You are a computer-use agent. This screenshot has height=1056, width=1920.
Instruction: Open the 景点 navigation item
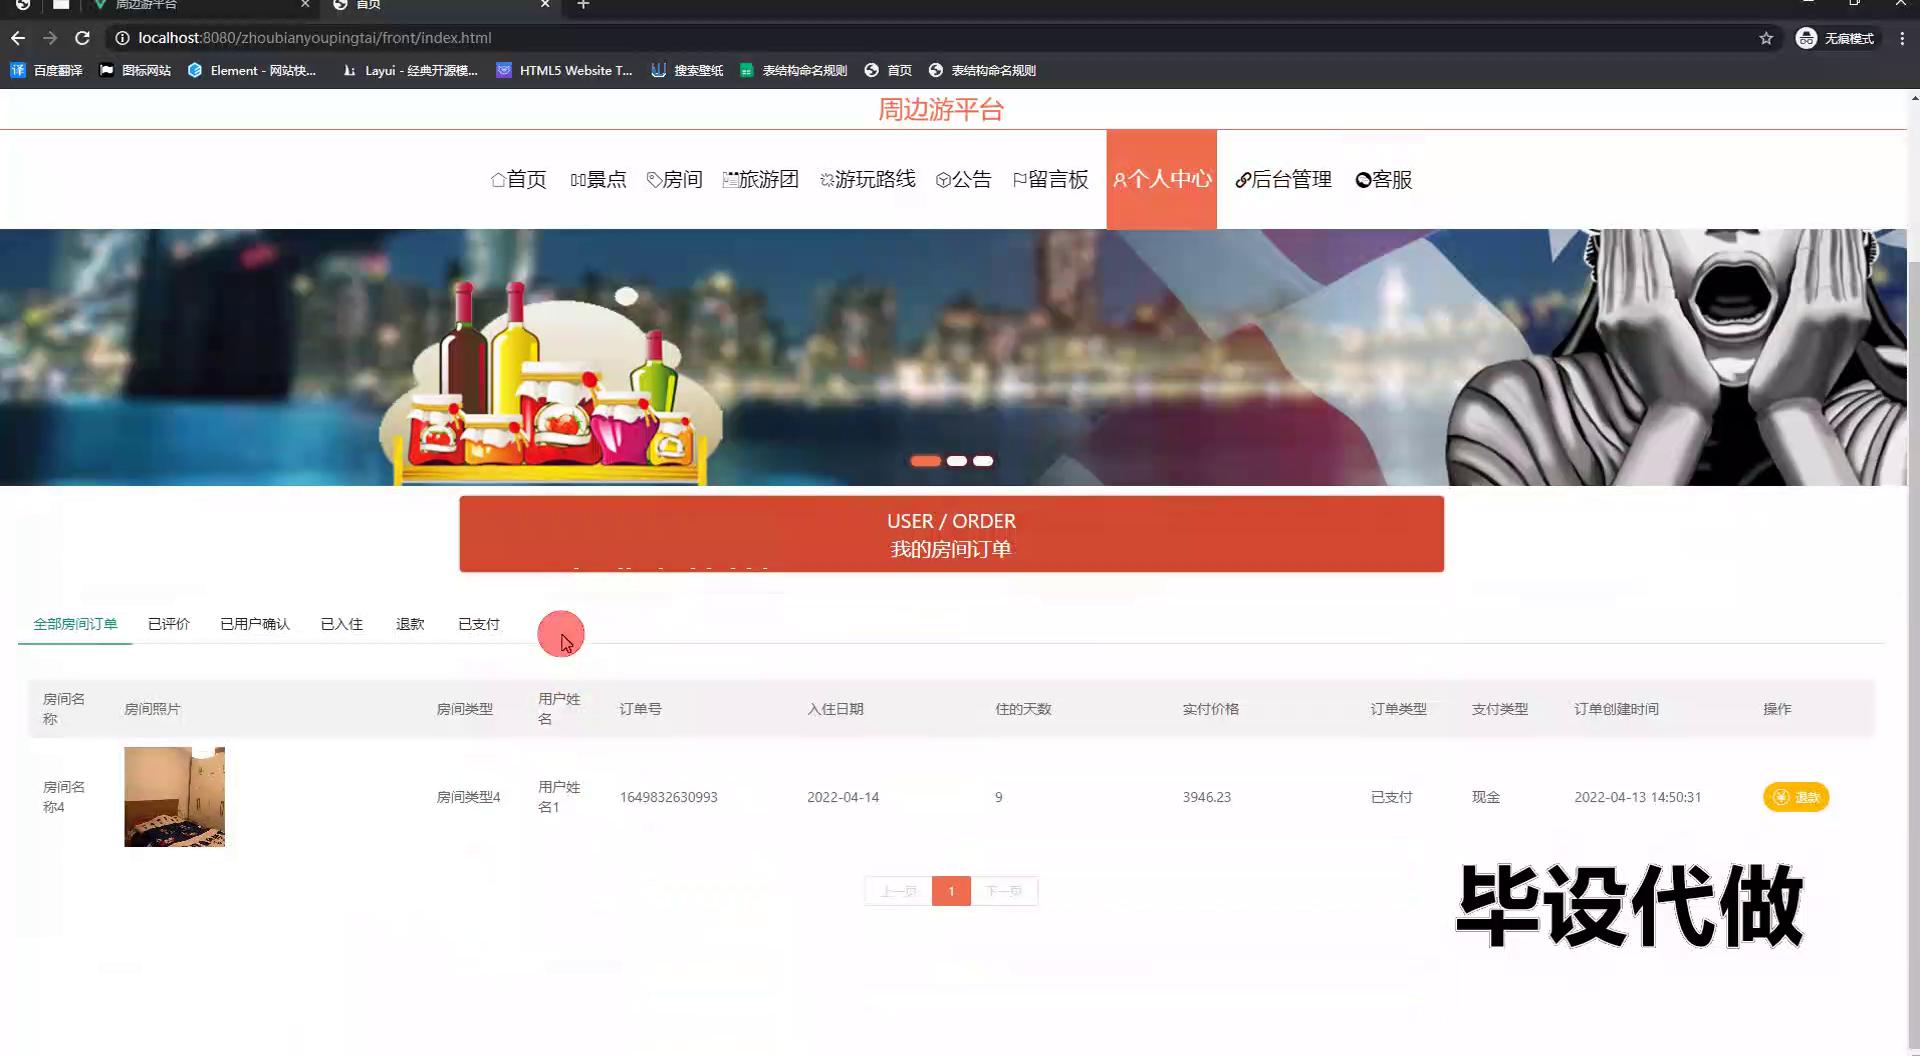(598, 180)
